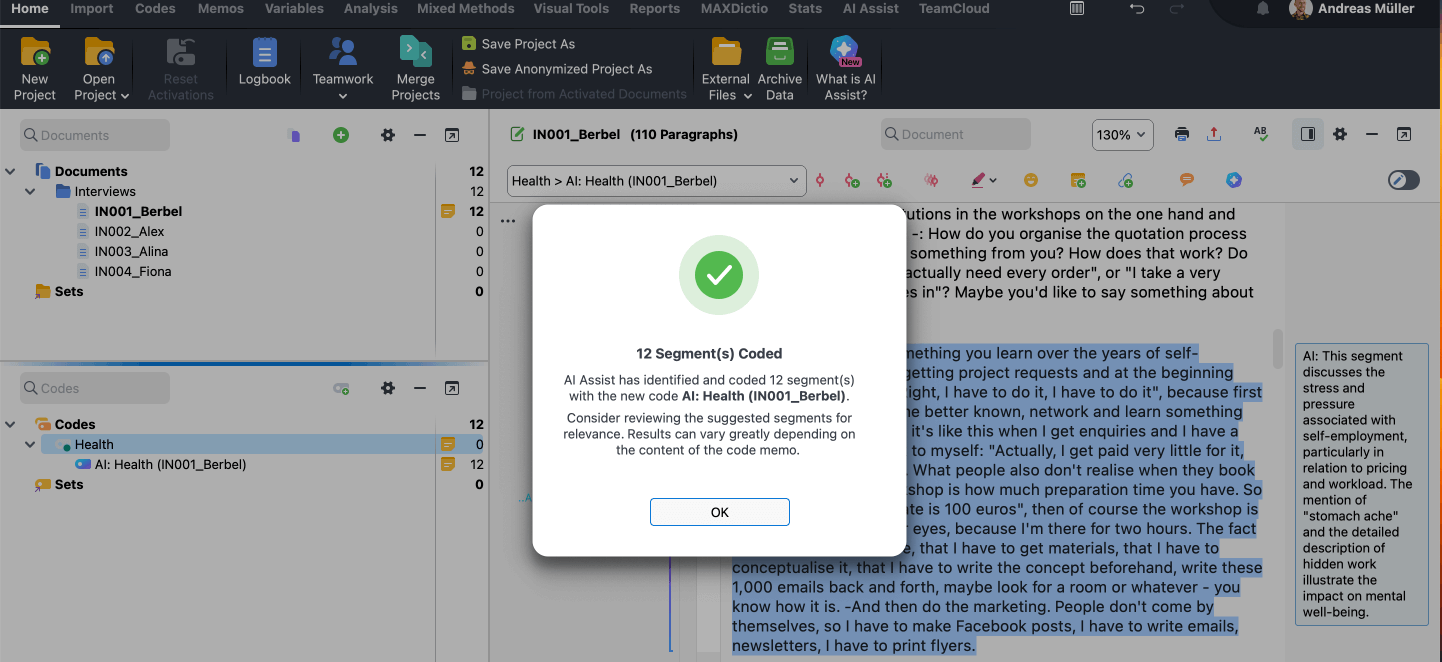The height and width of the screenshot is (662, 1442).
Task: Collapse the Health code
Action: point(30,444)
